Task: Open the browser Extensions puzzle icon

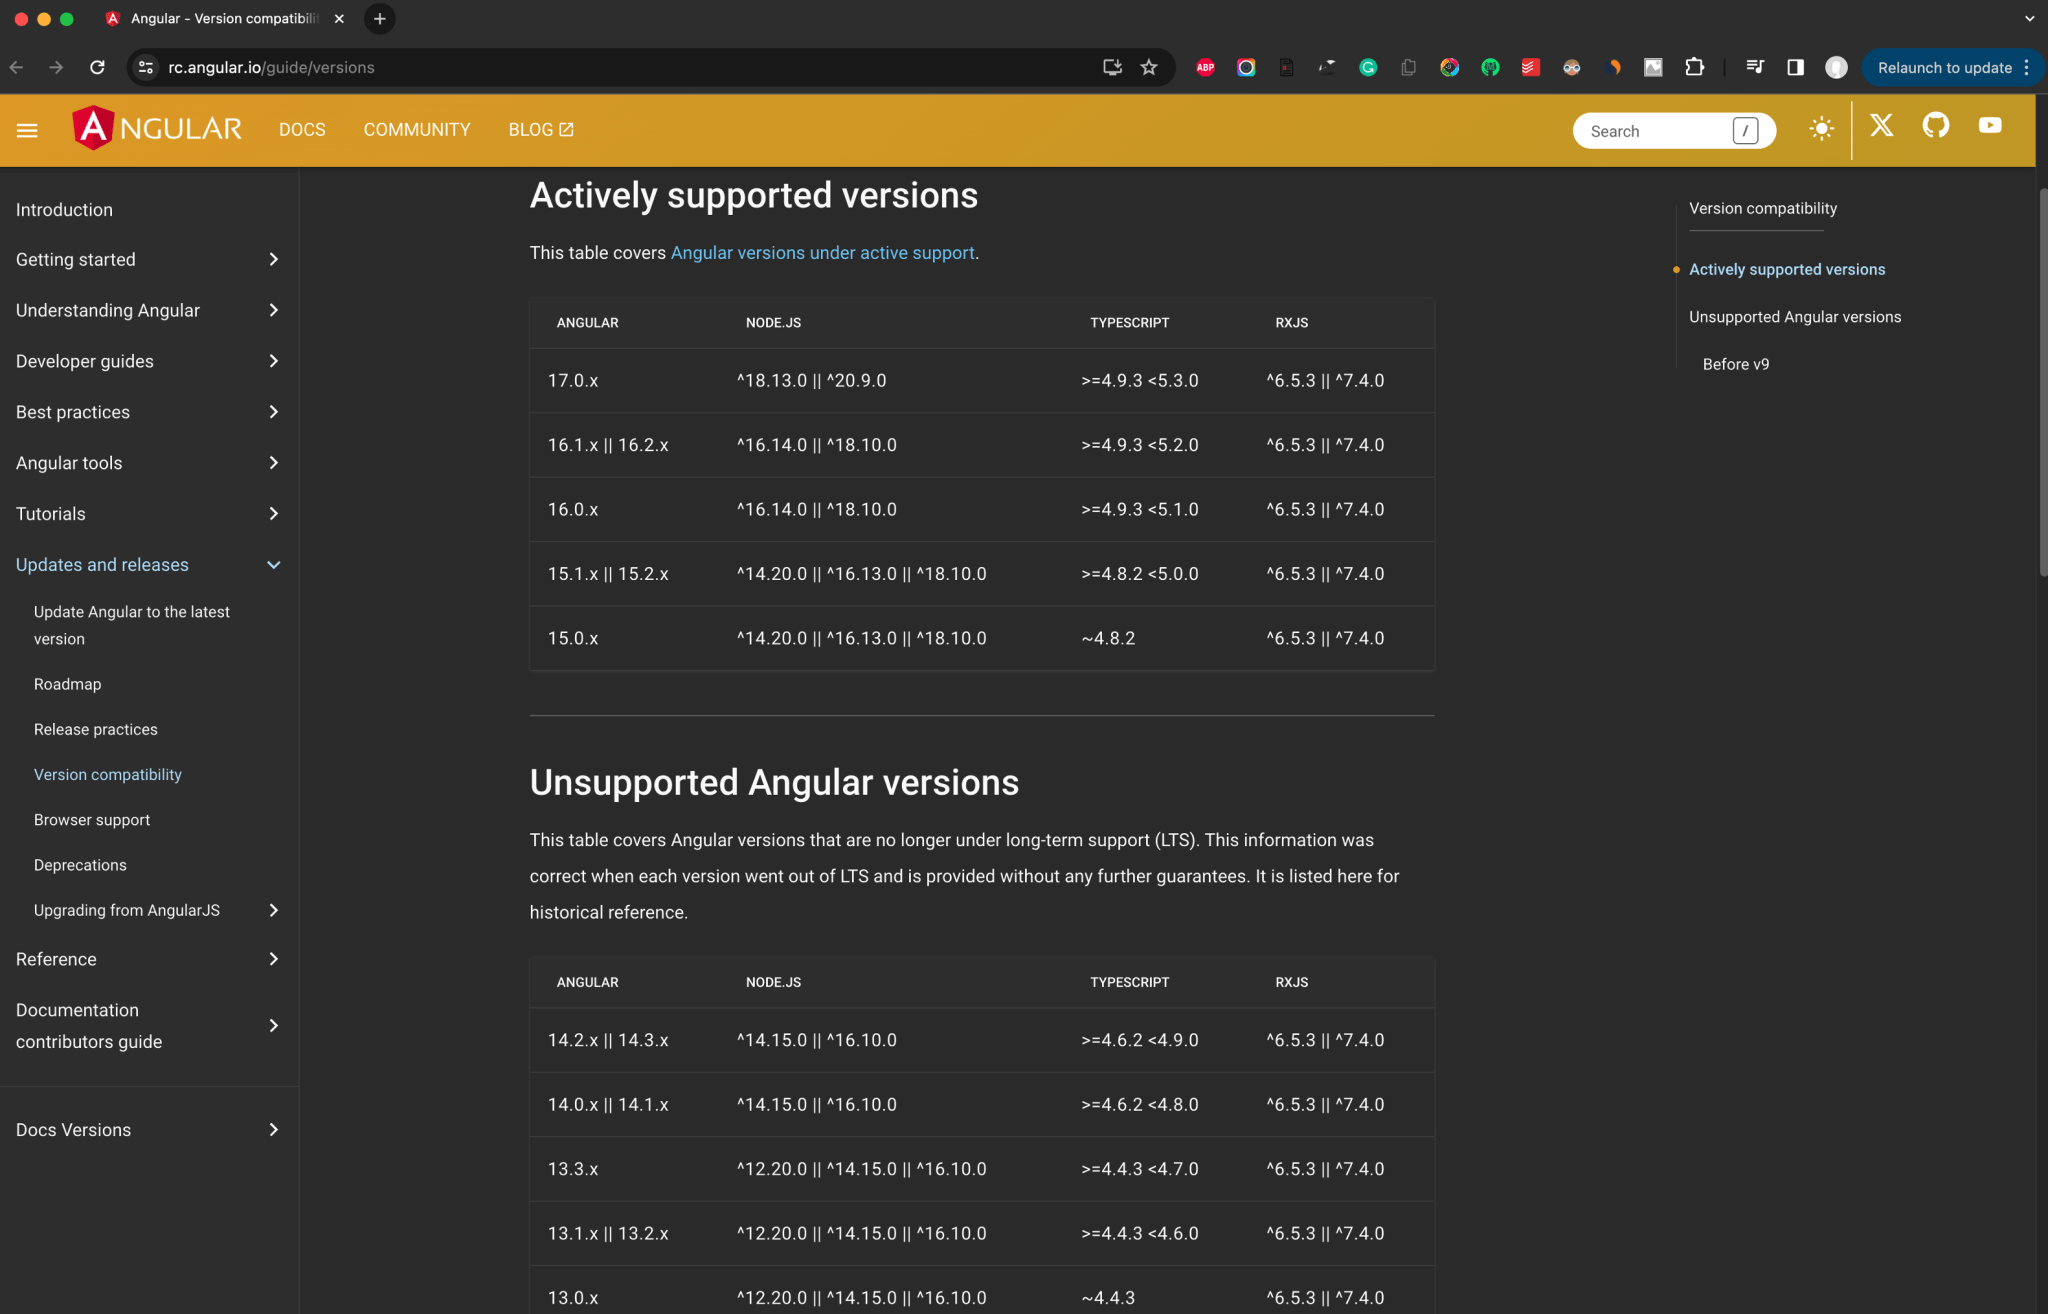Action: (1694, 67)
